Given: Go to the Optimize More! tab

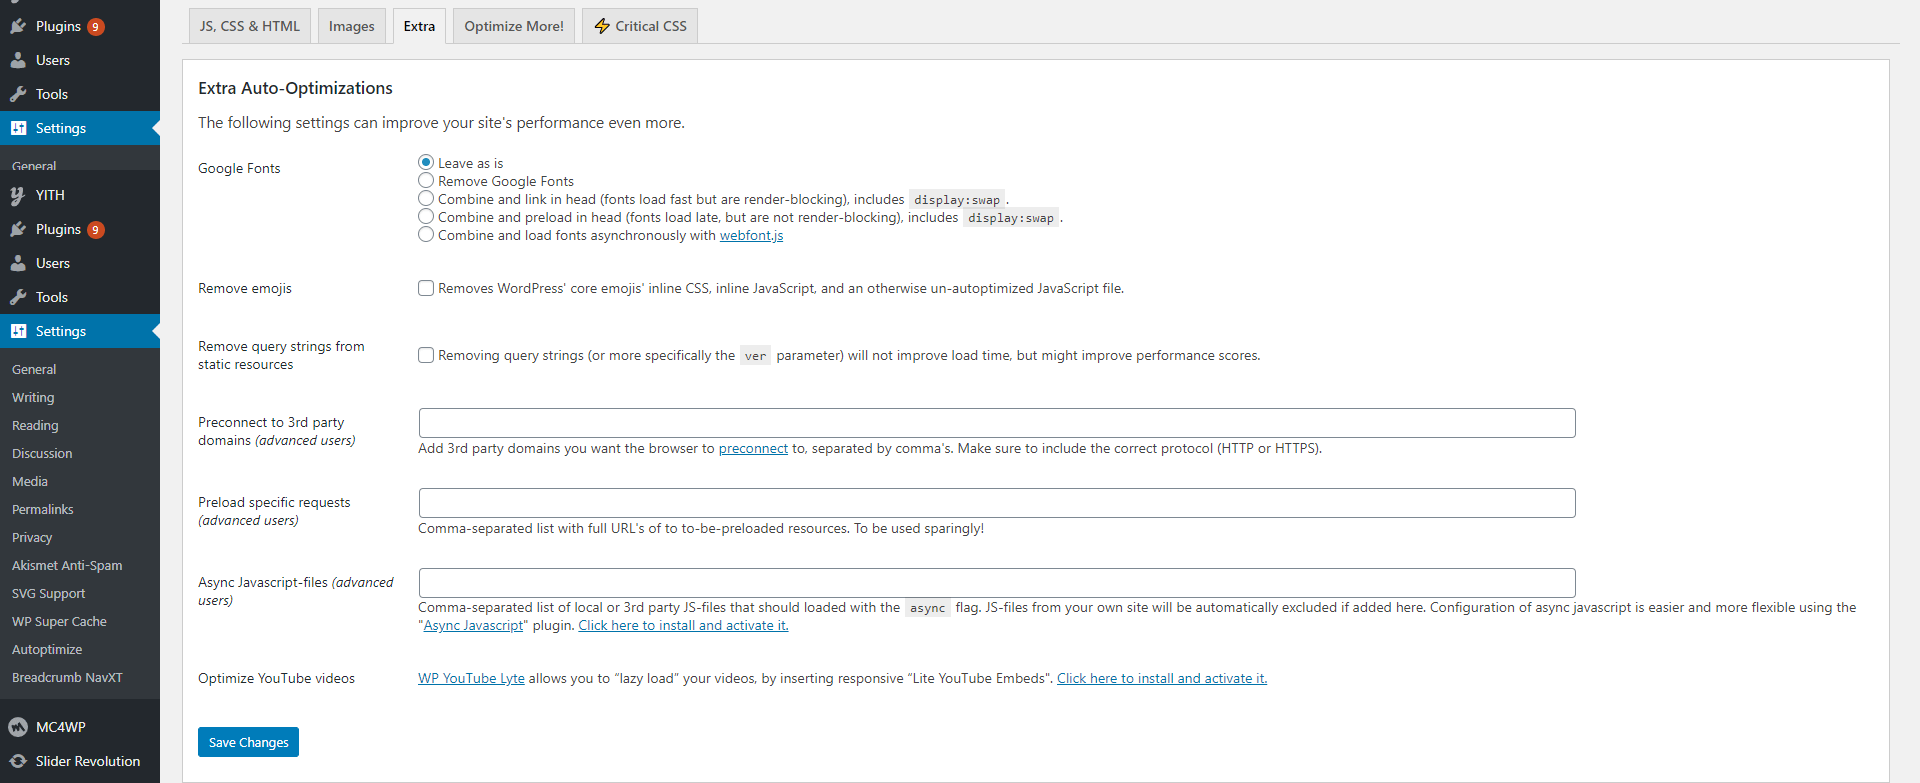Looking at the screenshot, I should coord(513,26).
